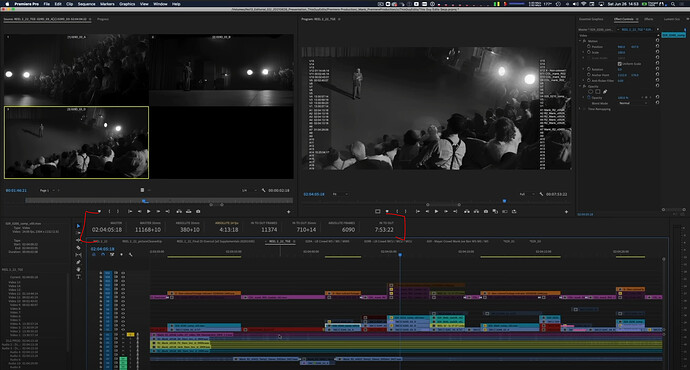Collapse the Opacity effect group

click(580, 86)
